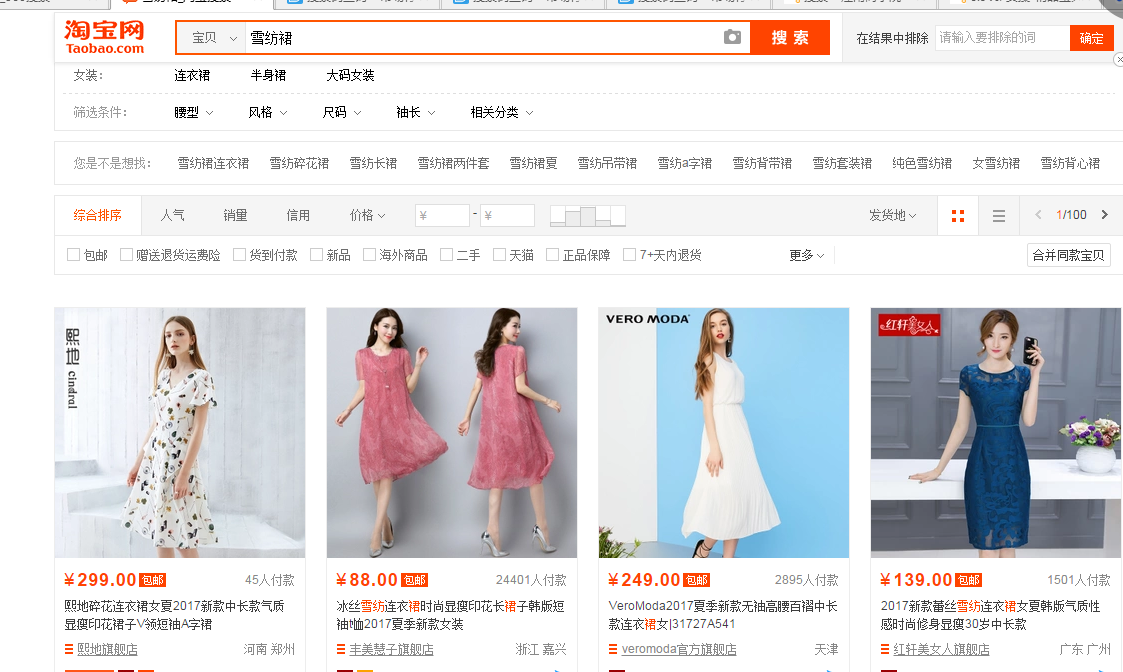Sort results by 销量
Image resolution: width=1123 pixels, height=672 pixels.
pyautogui.click(x=235, y=216)
